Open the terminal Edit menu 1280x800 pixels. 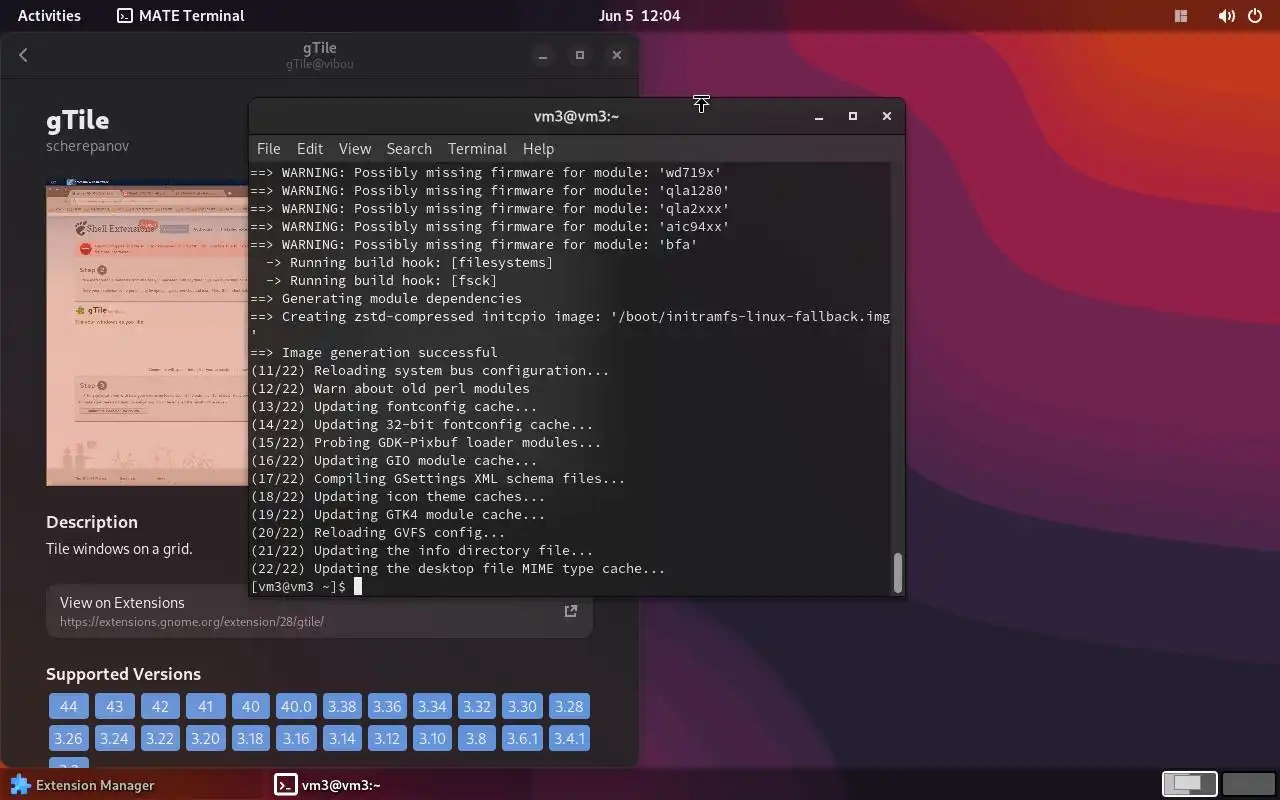310,148
